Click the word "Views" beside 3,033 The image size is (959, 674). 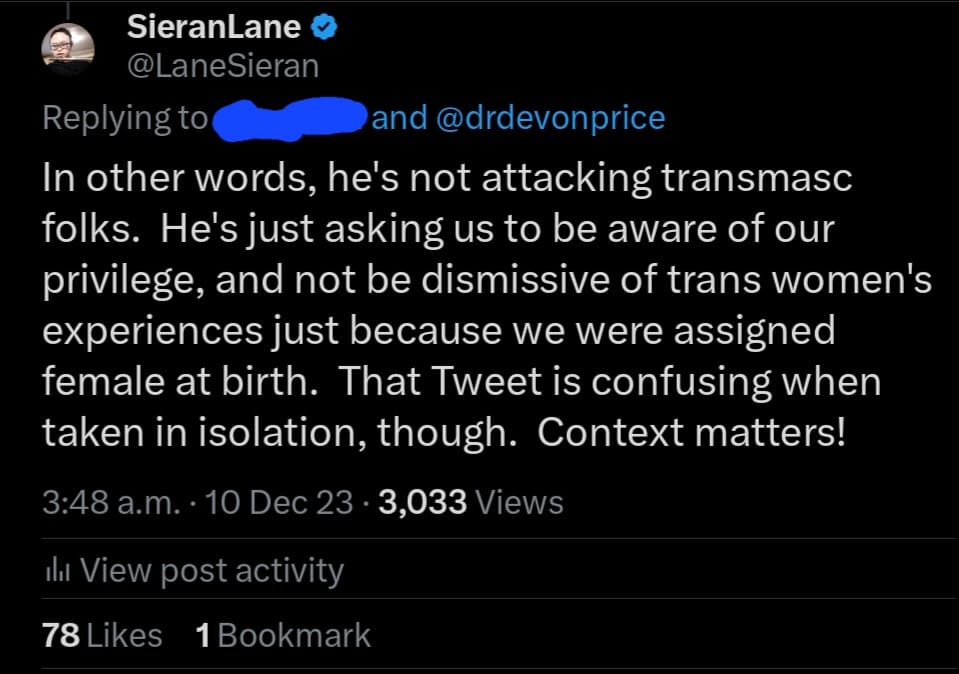[x=519, y=502]
